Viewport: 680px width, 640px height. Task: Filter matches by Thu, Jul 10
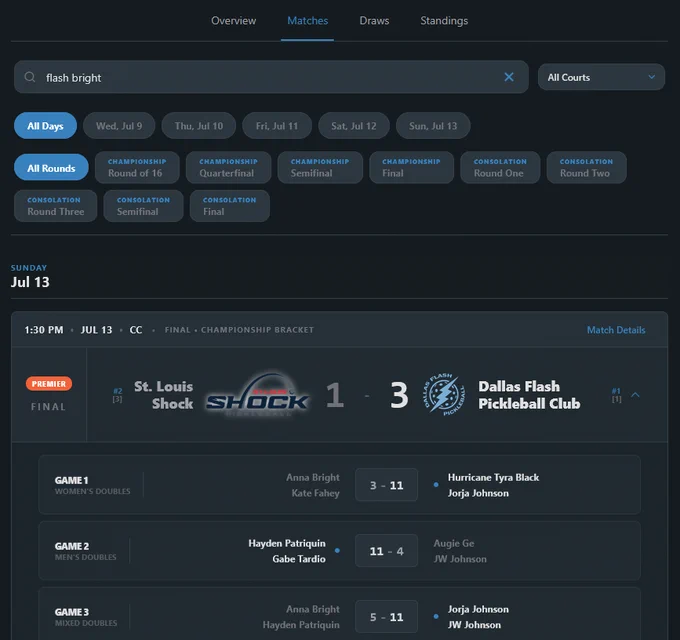click(199, 126)
